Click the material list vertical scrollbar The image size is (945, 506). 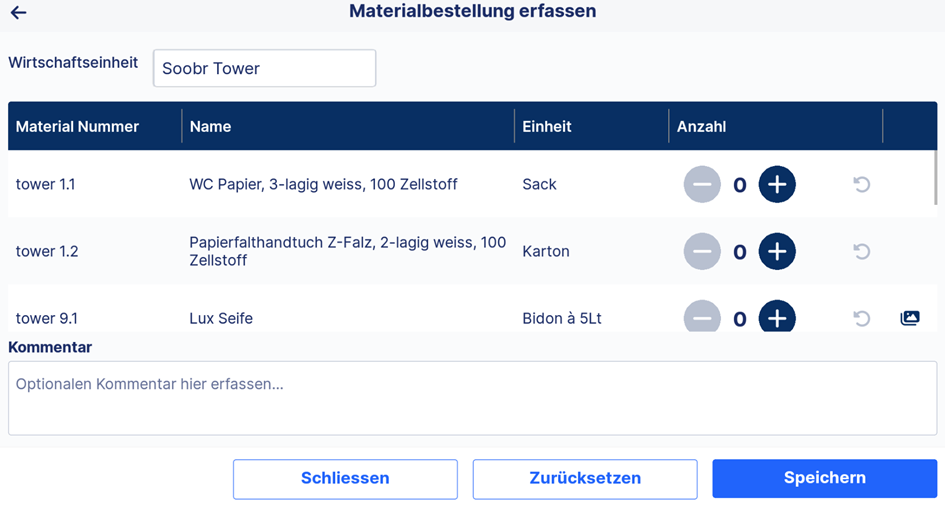(x=935, y=178)
